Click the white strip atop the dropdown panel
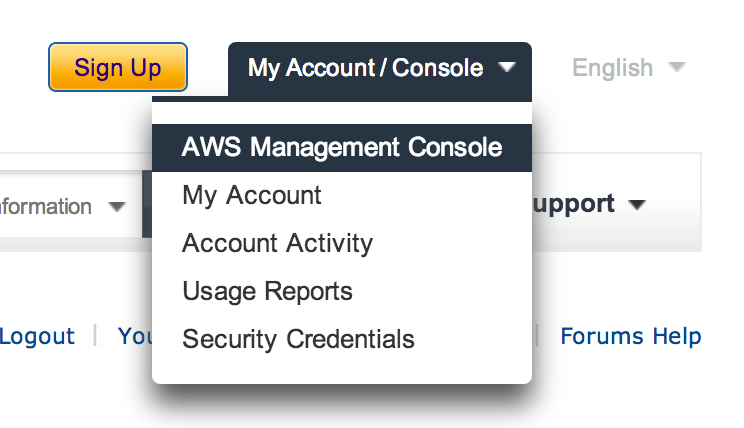 click(342, 110)
